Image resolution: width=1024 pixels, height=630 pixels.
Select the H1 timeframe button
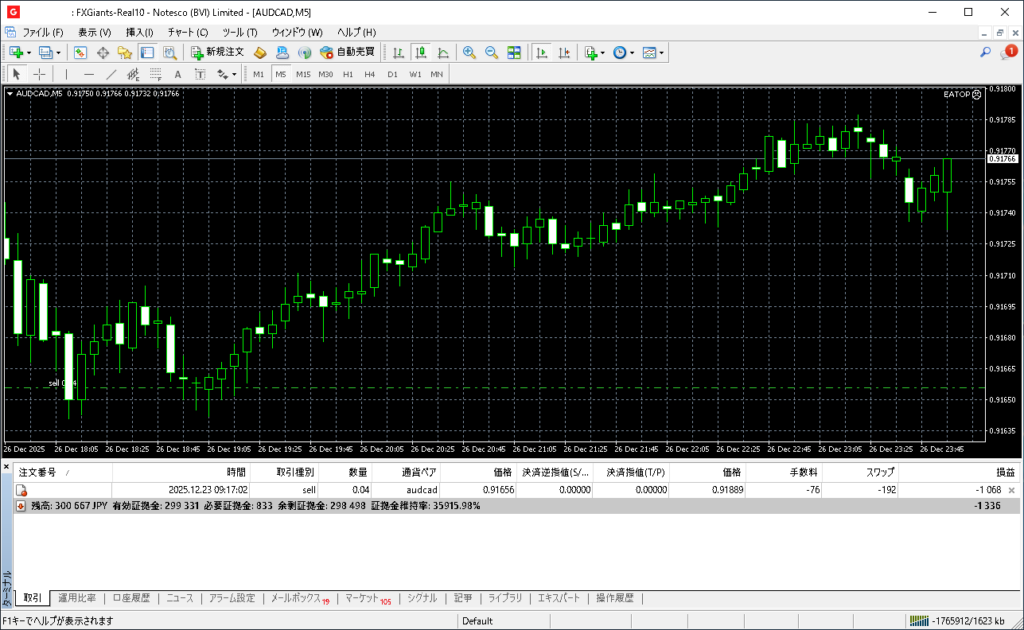[348, 74]
